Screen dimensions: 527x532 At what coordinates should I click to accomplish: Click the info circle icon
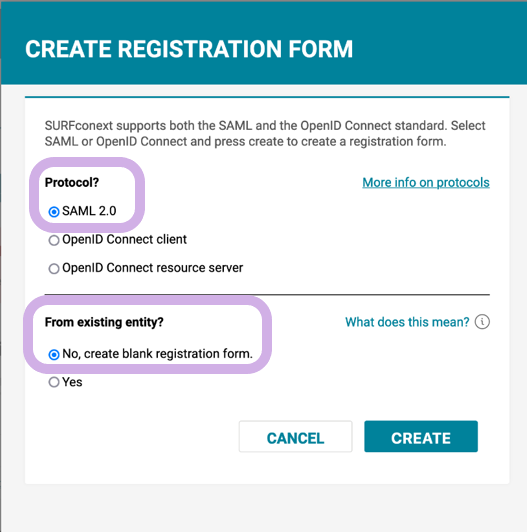482,322
